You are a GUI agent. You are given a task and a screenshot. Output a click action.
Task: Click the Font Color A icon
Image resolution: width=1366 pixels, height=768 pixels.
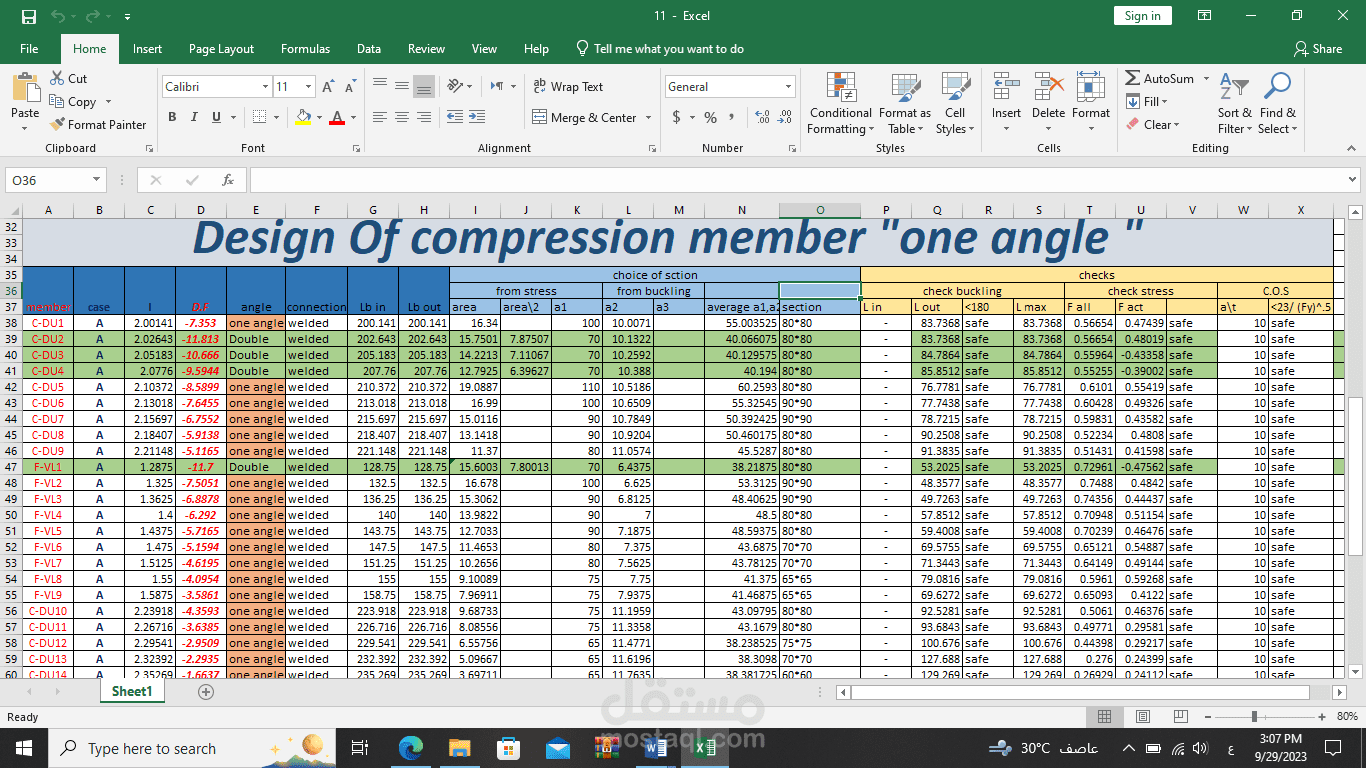[x=337, y=117]
